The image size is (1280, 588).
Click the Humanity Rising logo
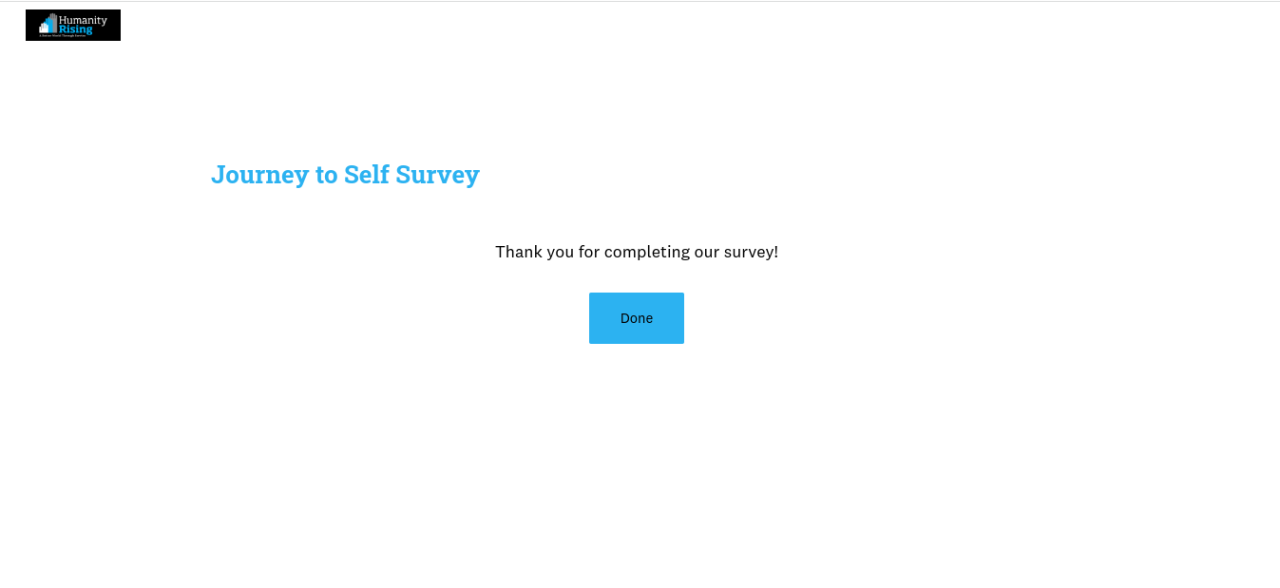pyautogui.click(x=73, y=25)
